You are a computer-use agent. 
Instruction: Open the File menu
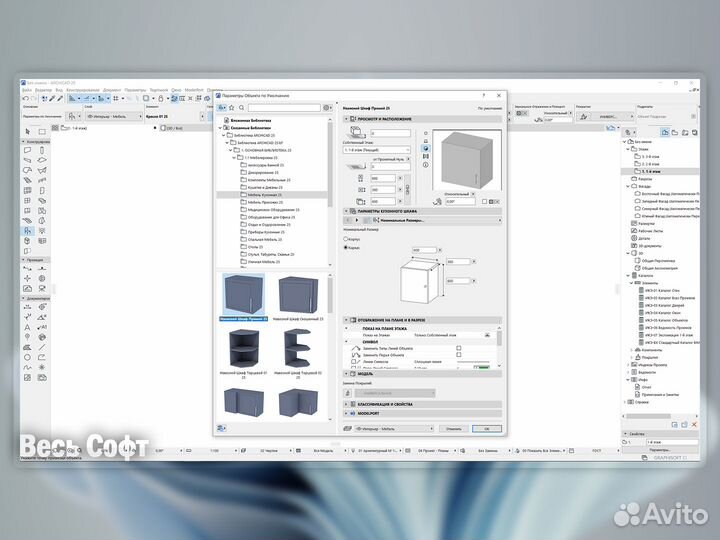[x=27, y=90]
